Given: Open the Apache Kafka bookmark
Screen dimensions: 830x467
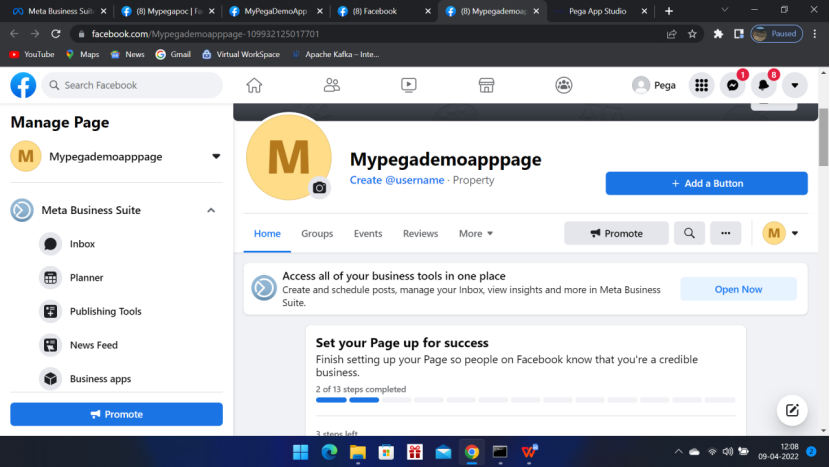Looking at the screenshot, I should (336, 54).
